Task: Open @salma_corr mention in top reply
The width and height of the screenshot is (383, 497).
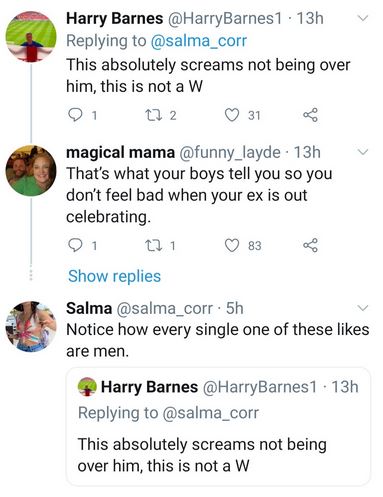Action: click(199, 41)
